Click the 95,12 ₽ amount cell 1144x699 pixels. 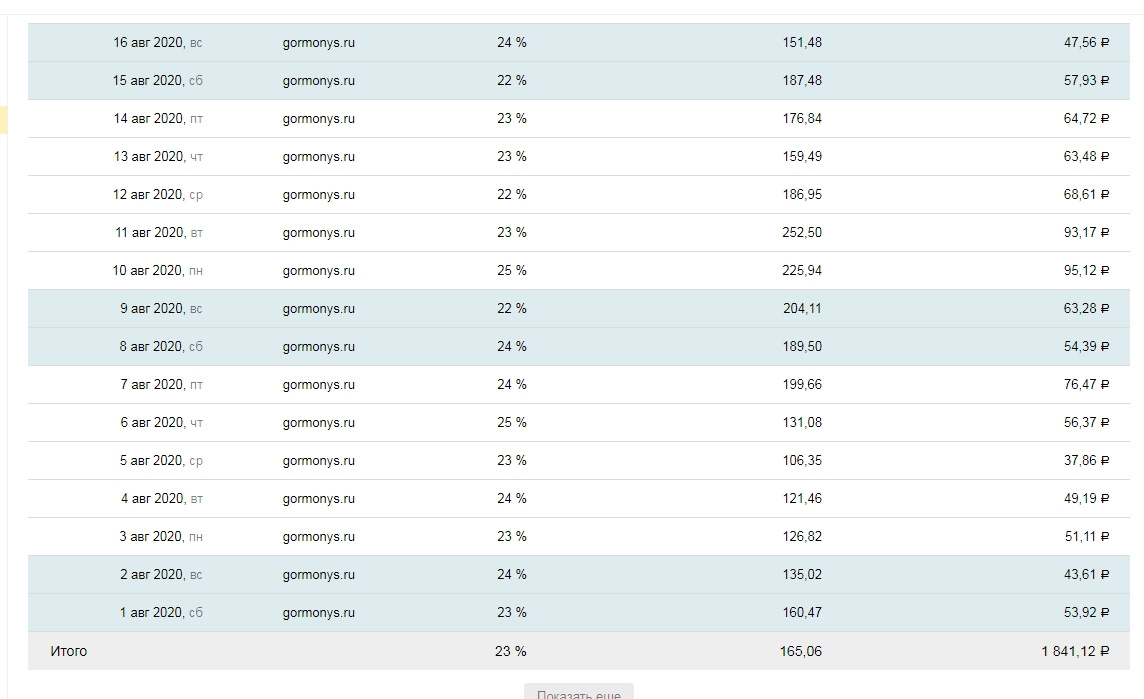pyautogui.click(x=1086, y=271)
